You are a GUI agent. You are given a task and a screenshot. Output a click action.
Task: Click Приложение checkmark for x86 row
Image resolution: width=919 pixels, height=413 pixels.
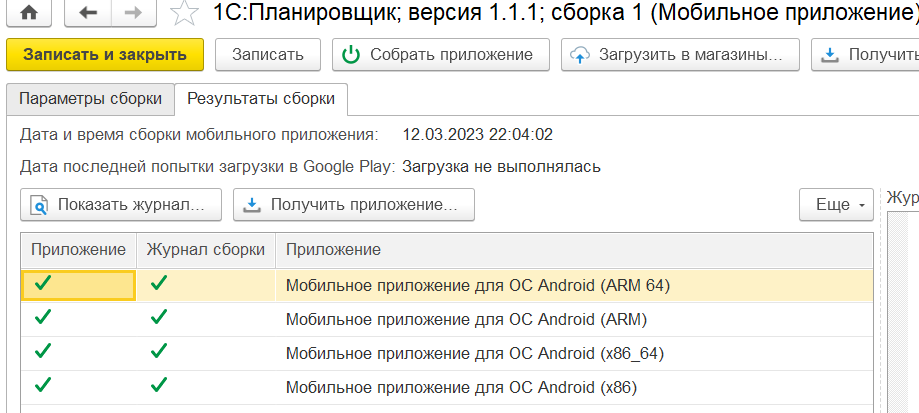43,385
